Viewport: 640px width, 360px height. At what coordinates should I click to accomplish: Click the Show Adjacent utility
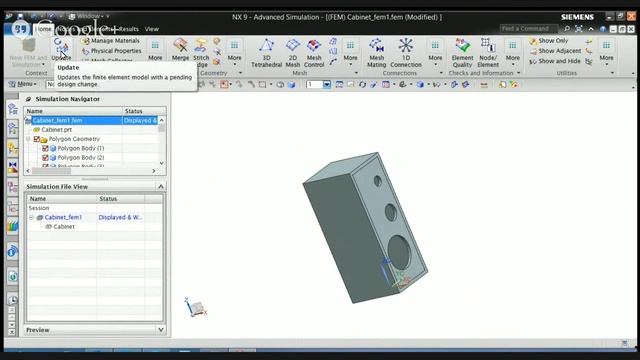point(555,51)
